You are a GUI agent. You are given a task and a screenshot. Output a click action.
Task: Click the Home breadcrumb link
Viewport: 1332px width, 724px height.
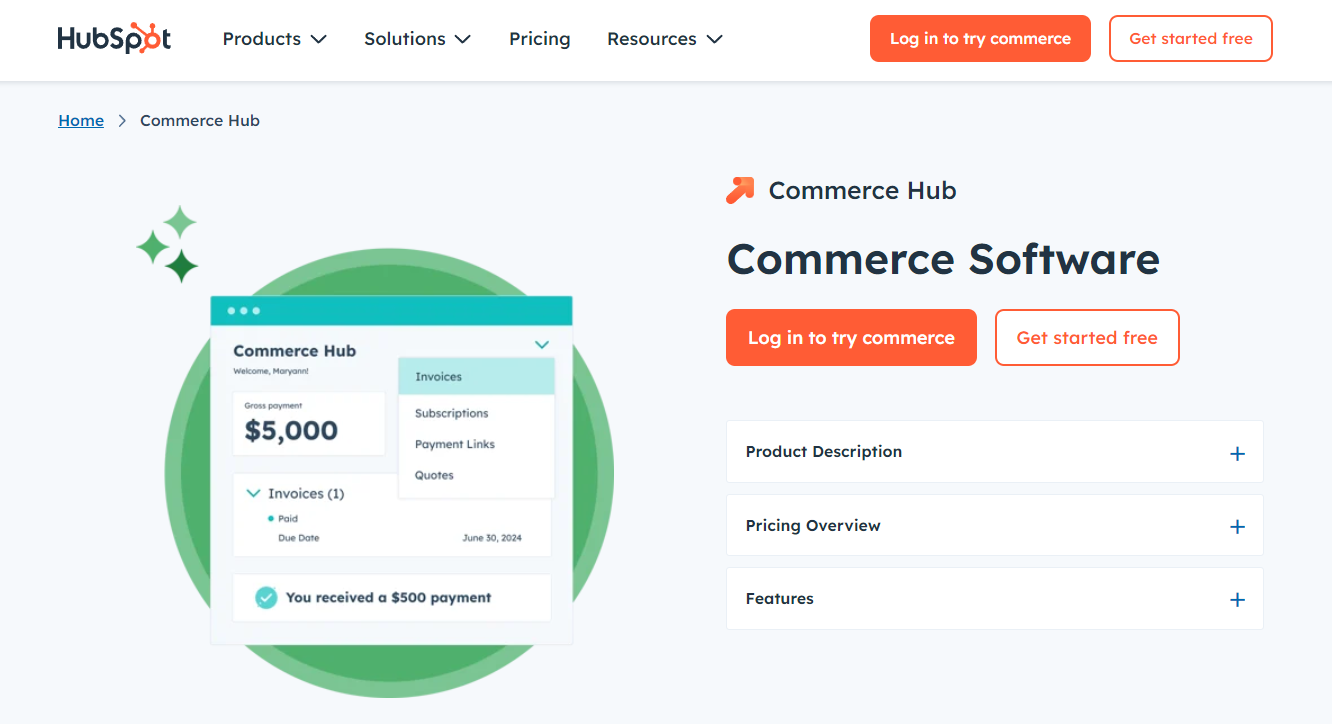click(x=81, y=120)
